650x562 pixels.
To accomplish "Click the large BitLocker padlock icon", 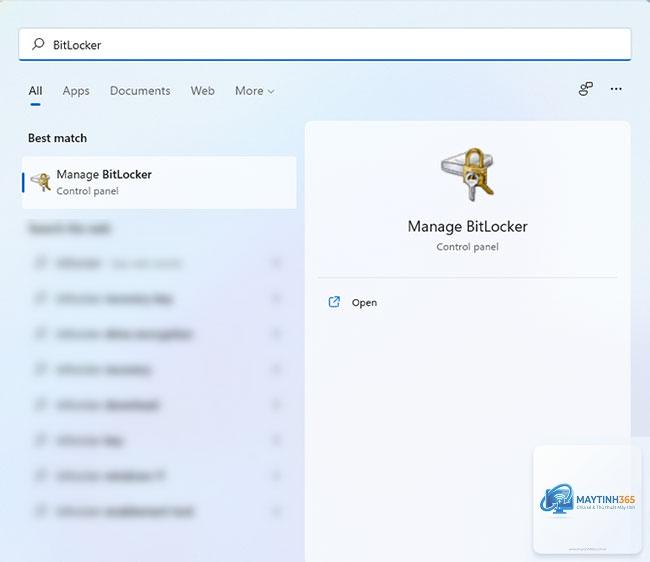I will click(468, 174).
